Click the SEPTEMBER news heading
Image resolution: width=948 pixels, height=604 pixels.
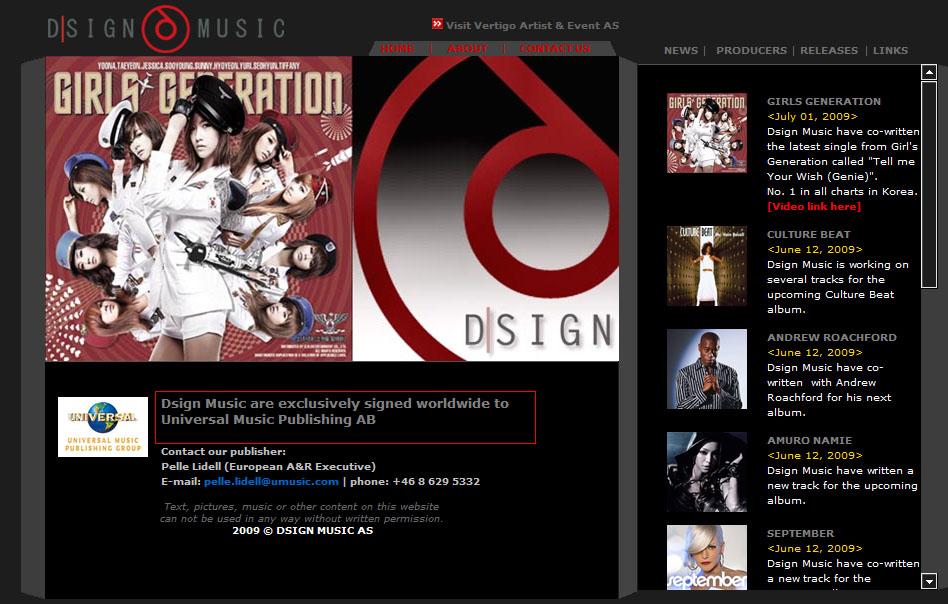[800, 534]
